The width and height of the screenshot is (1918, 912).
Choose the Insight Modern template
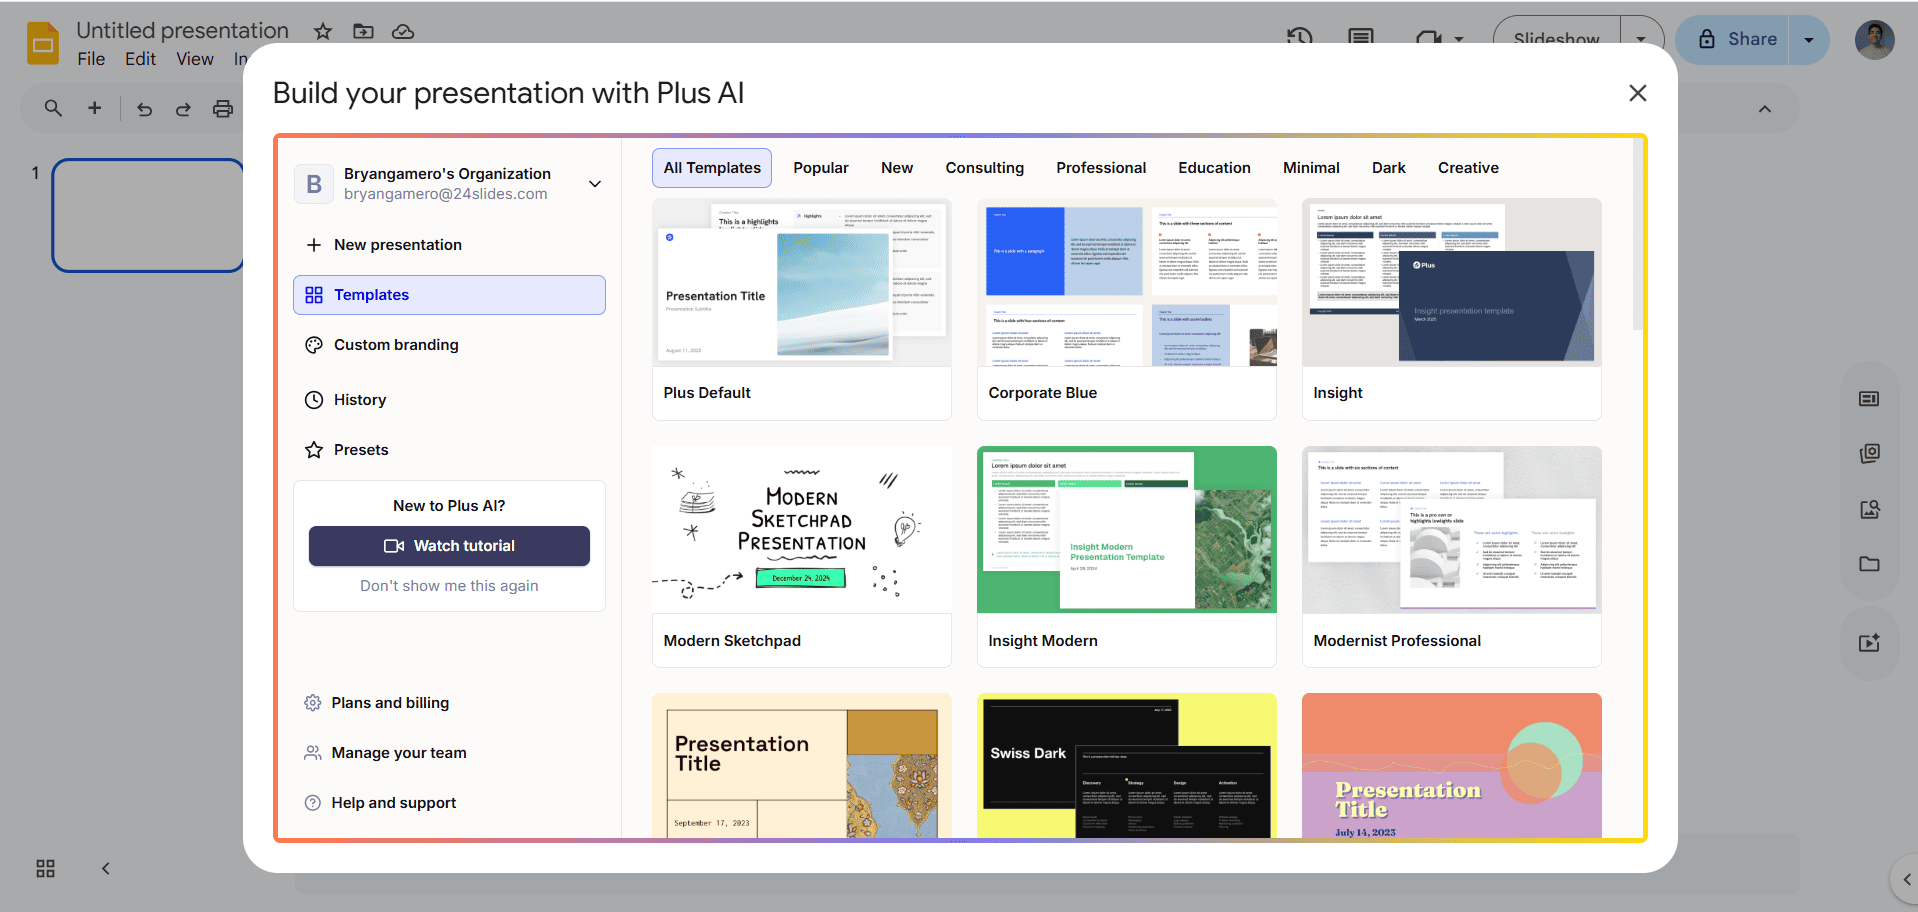click(x=1127, y=557)
